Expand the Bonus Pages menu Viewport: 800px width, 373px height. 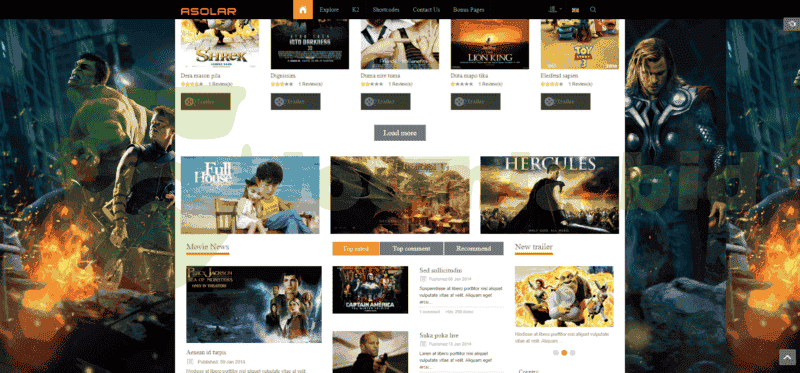pyautogui.click(x=468, y=9)
